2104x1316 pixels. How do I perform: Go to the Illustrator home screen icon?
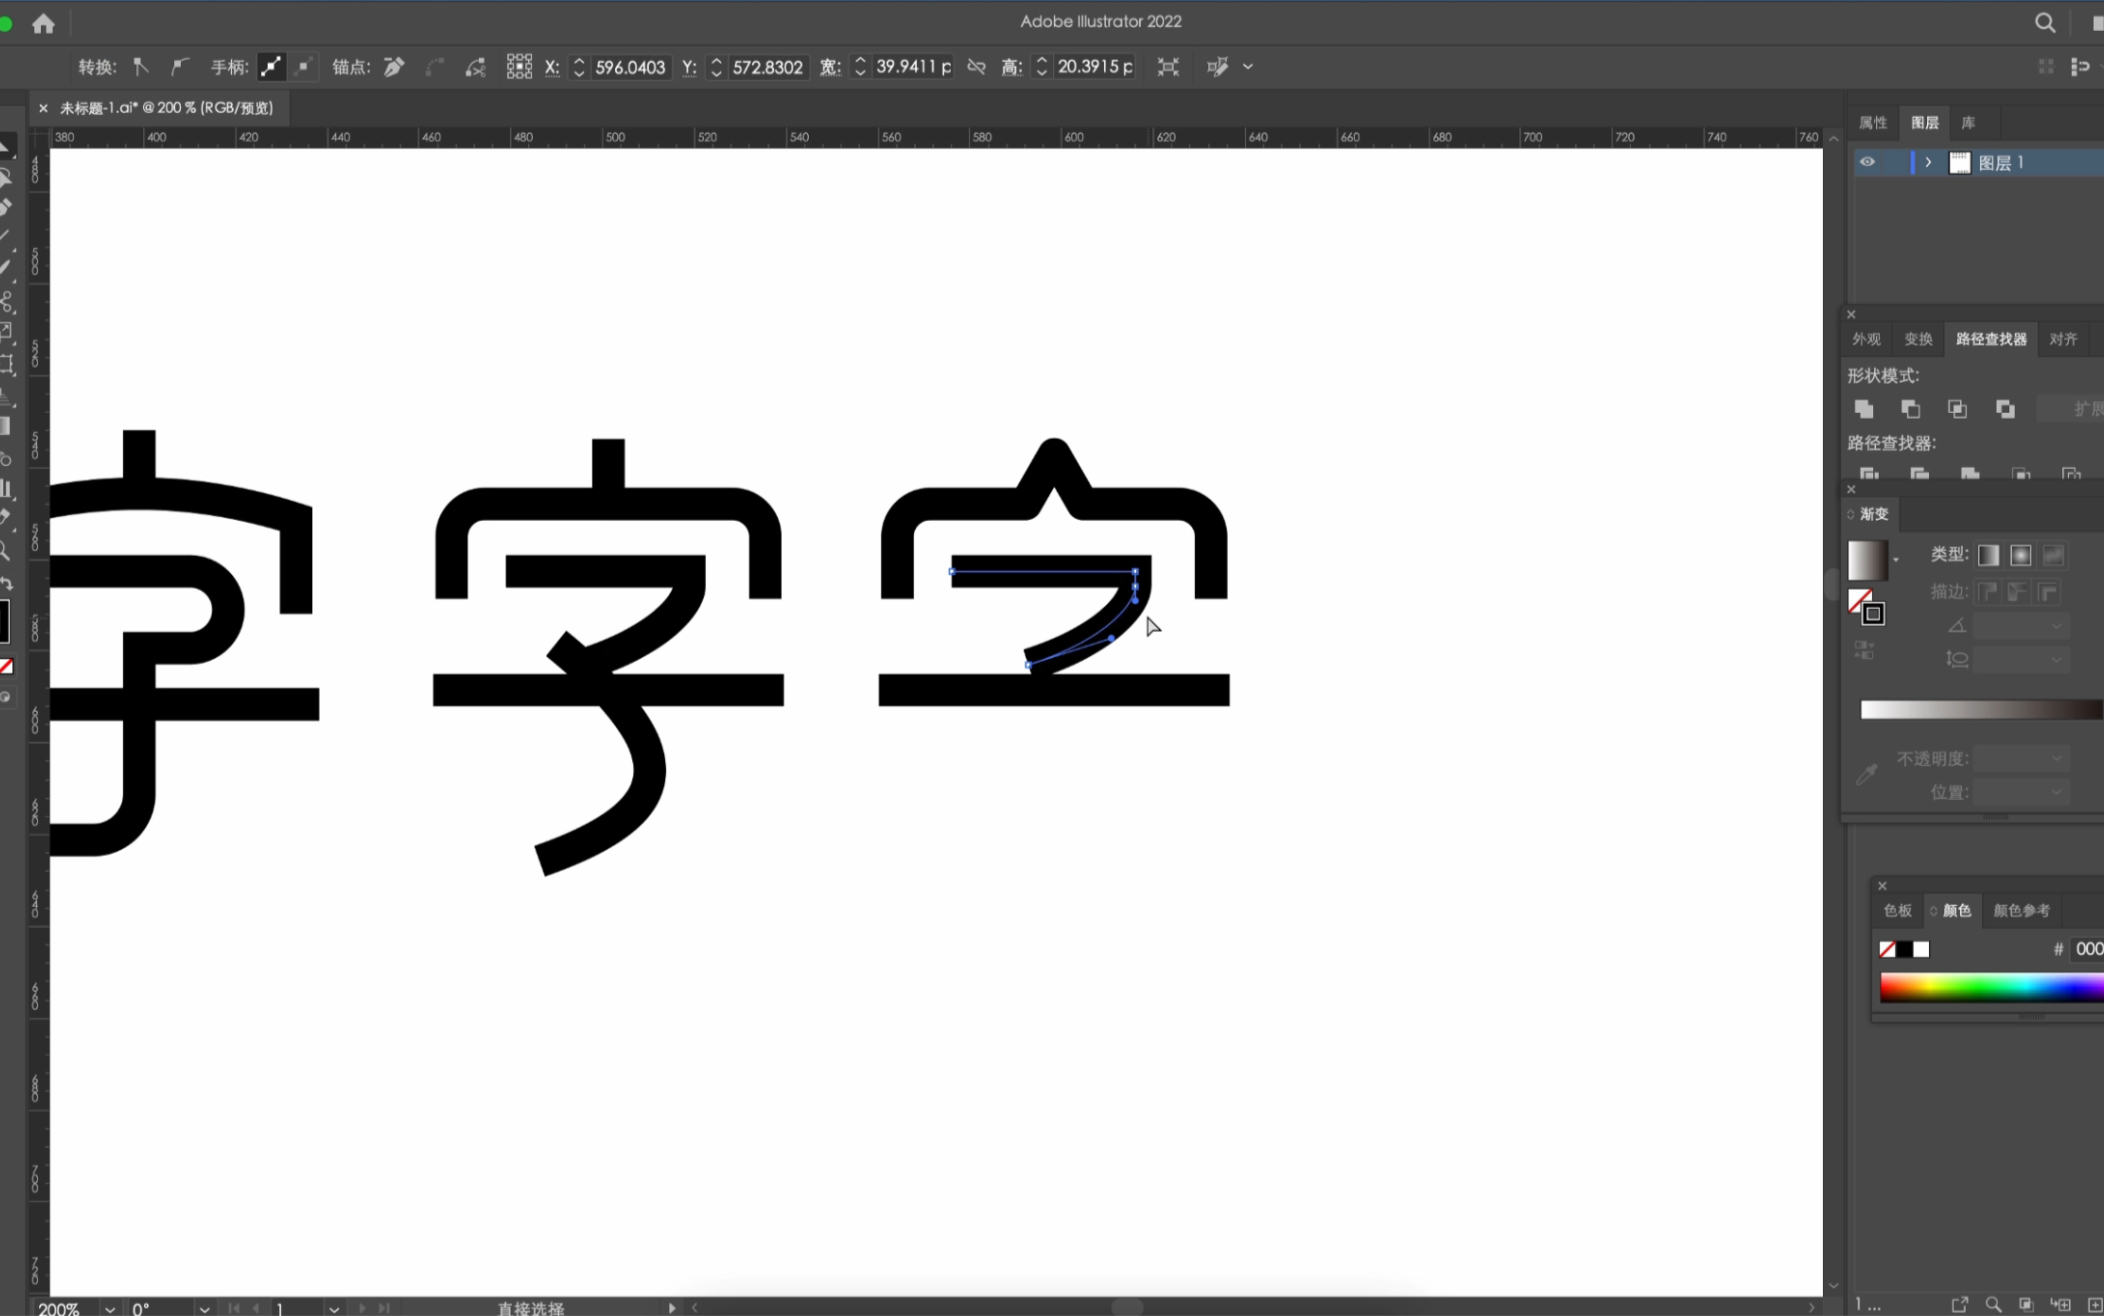pyautogui.click(x=43, y=23)
